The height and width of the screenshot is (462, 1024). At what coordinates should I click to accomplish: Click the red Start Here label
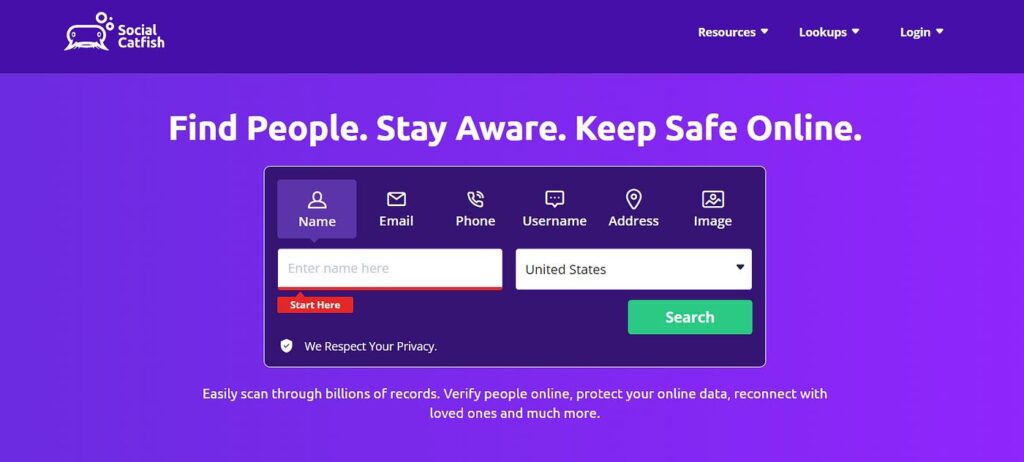(315, 305)
